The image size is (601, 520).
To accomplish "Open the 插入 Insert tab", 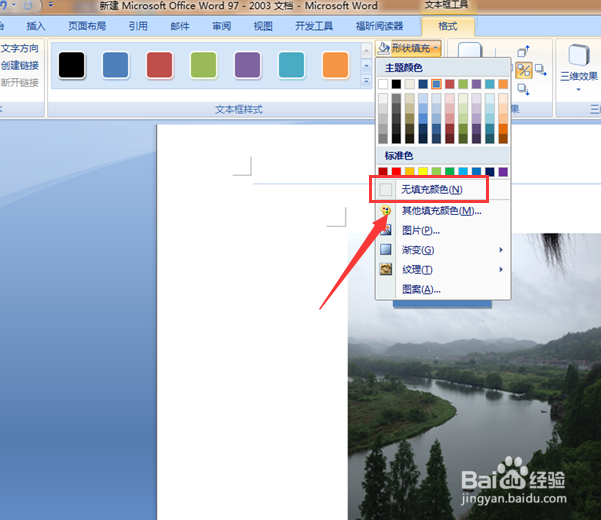I will point(36,26).
